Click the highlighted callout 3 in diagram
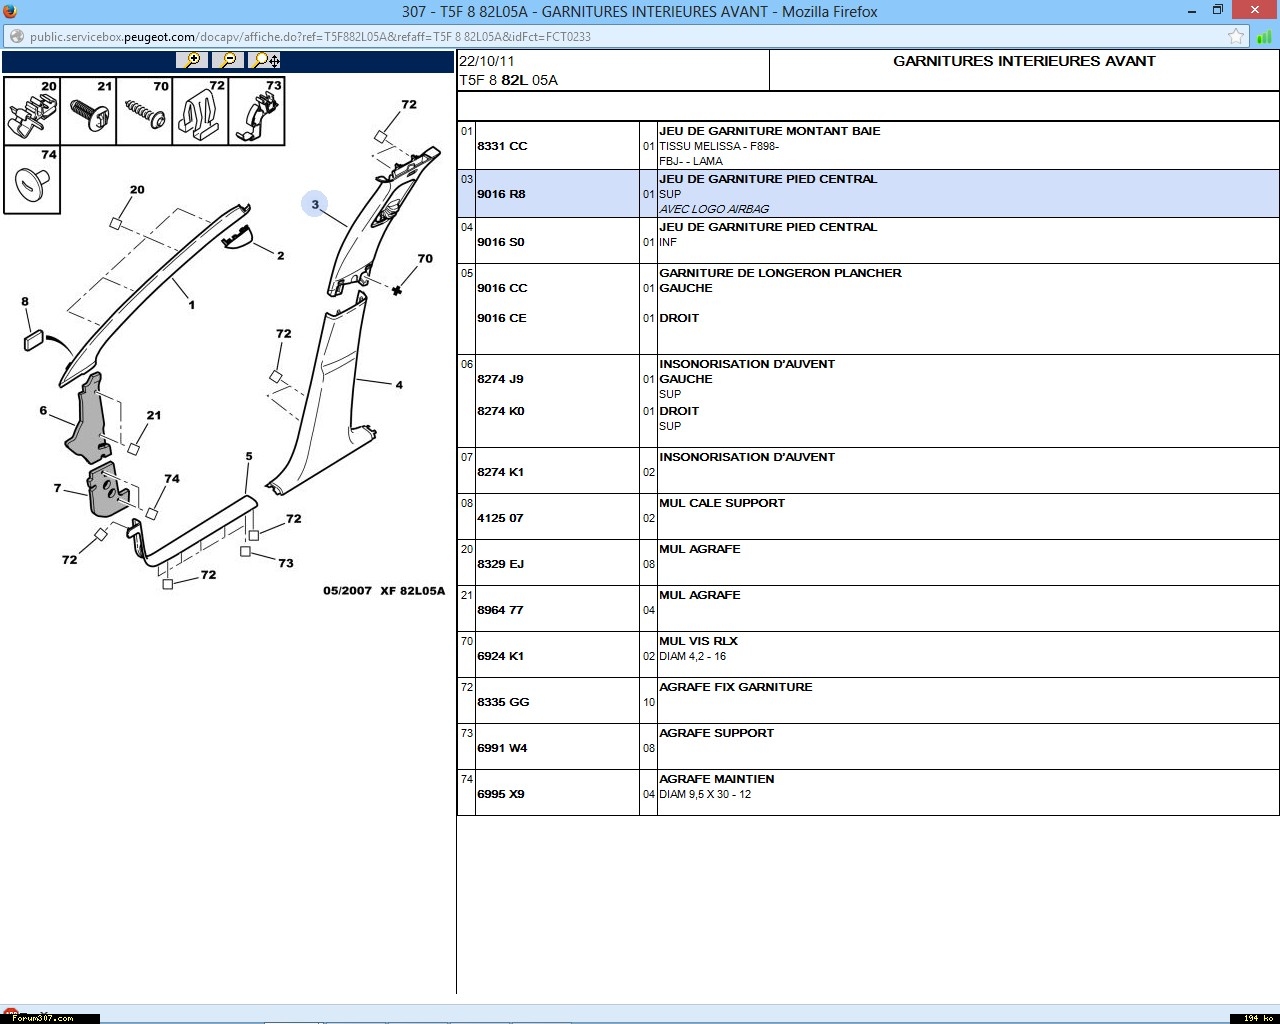1280x1024 pixels. tap(315, 204)
